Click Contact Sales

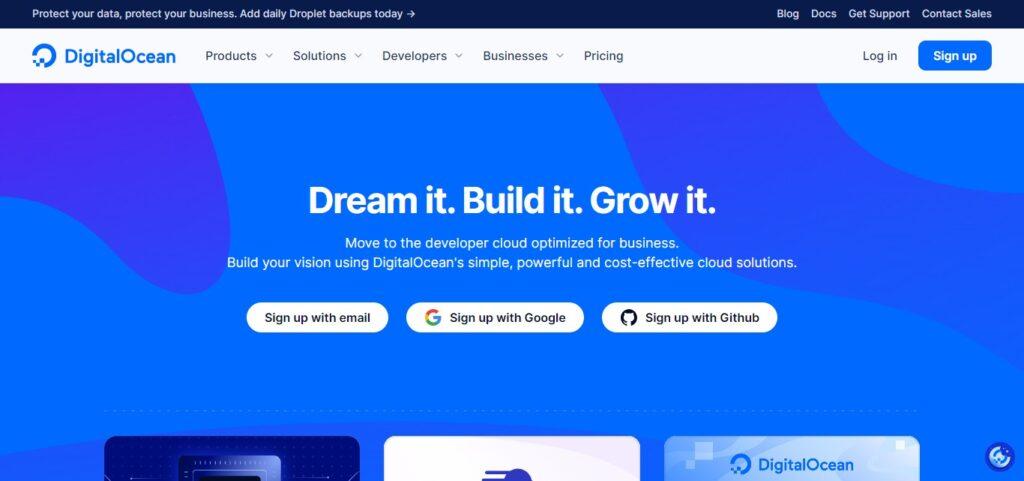pyautogui.click(x=957, y=14)
